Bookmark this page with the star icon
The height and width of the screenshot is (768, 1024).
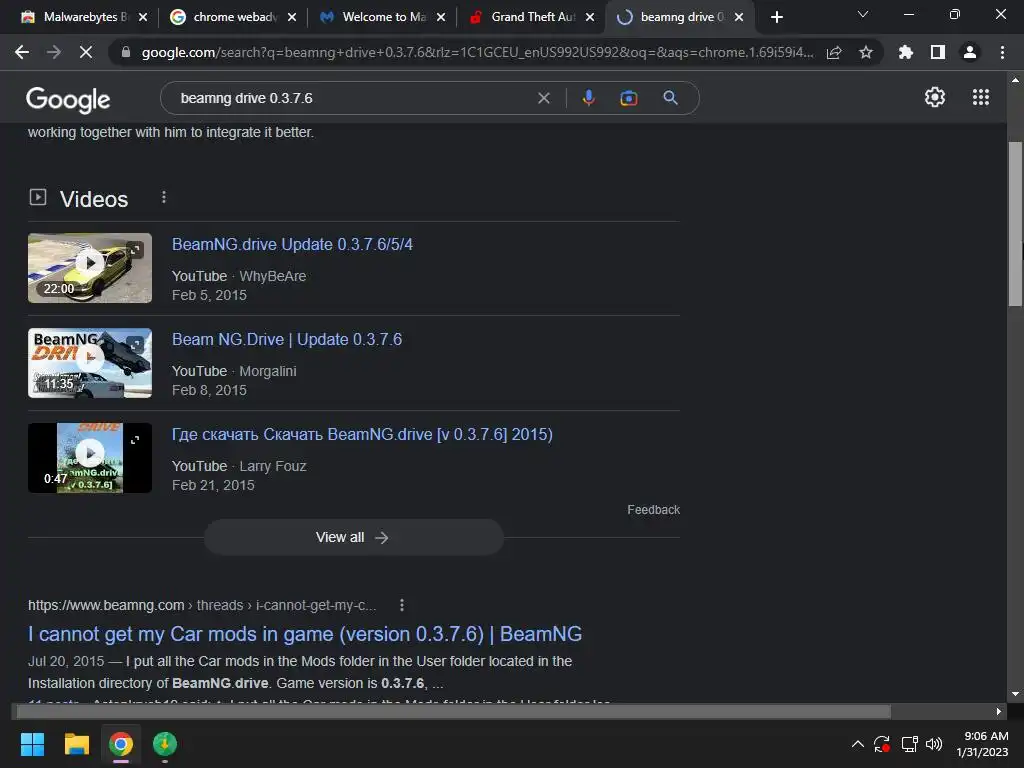866,52
